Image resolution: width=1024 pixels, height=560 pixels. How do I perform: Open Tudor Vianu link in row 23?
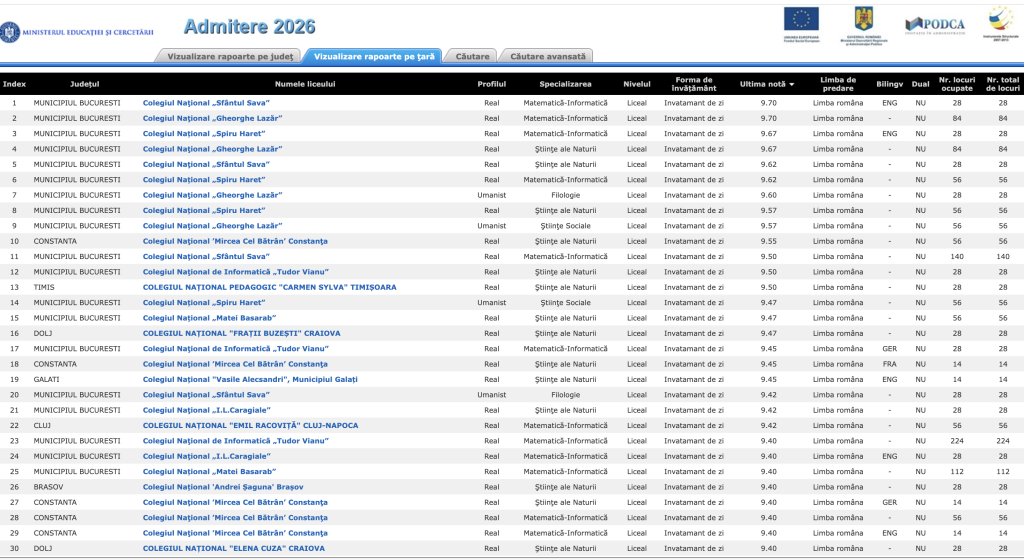click(x=236, y=441)
